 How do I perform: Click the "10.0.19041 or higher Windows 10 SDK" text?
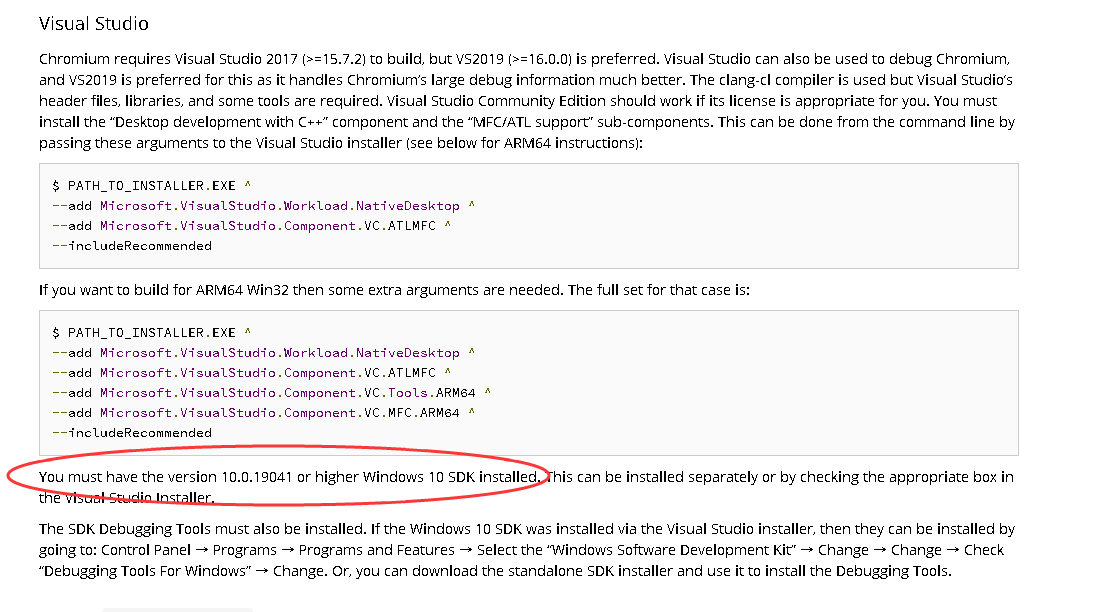click(x=348, y=477)
